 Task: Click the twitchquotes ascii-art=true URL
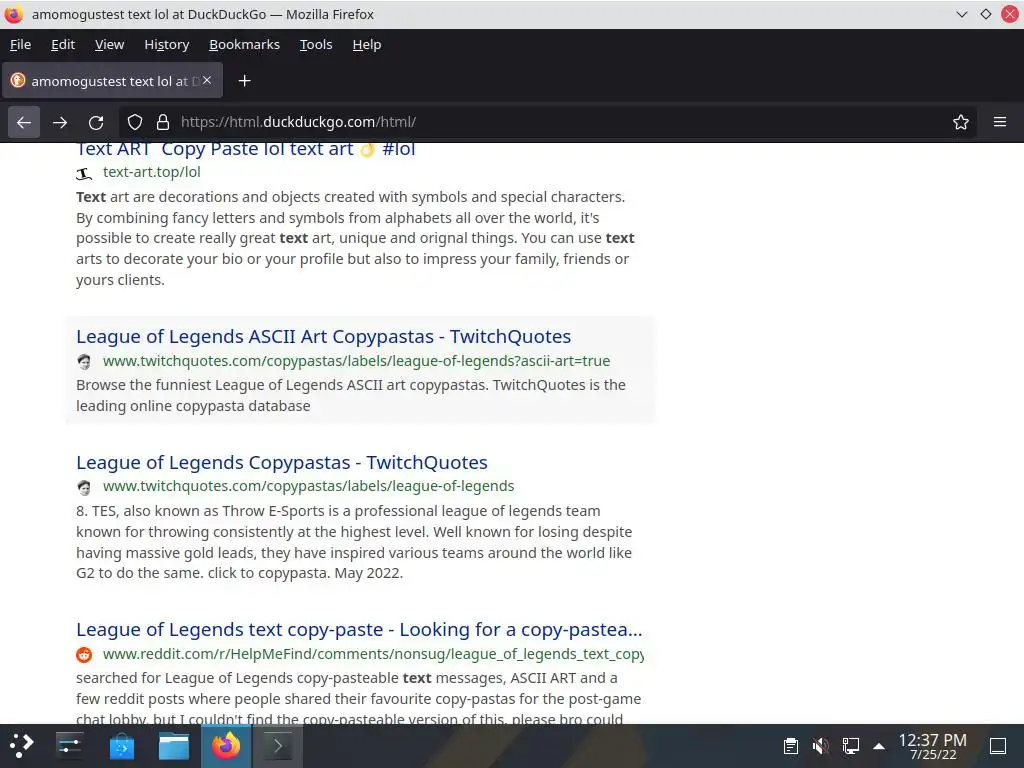(x=357, y=361)
